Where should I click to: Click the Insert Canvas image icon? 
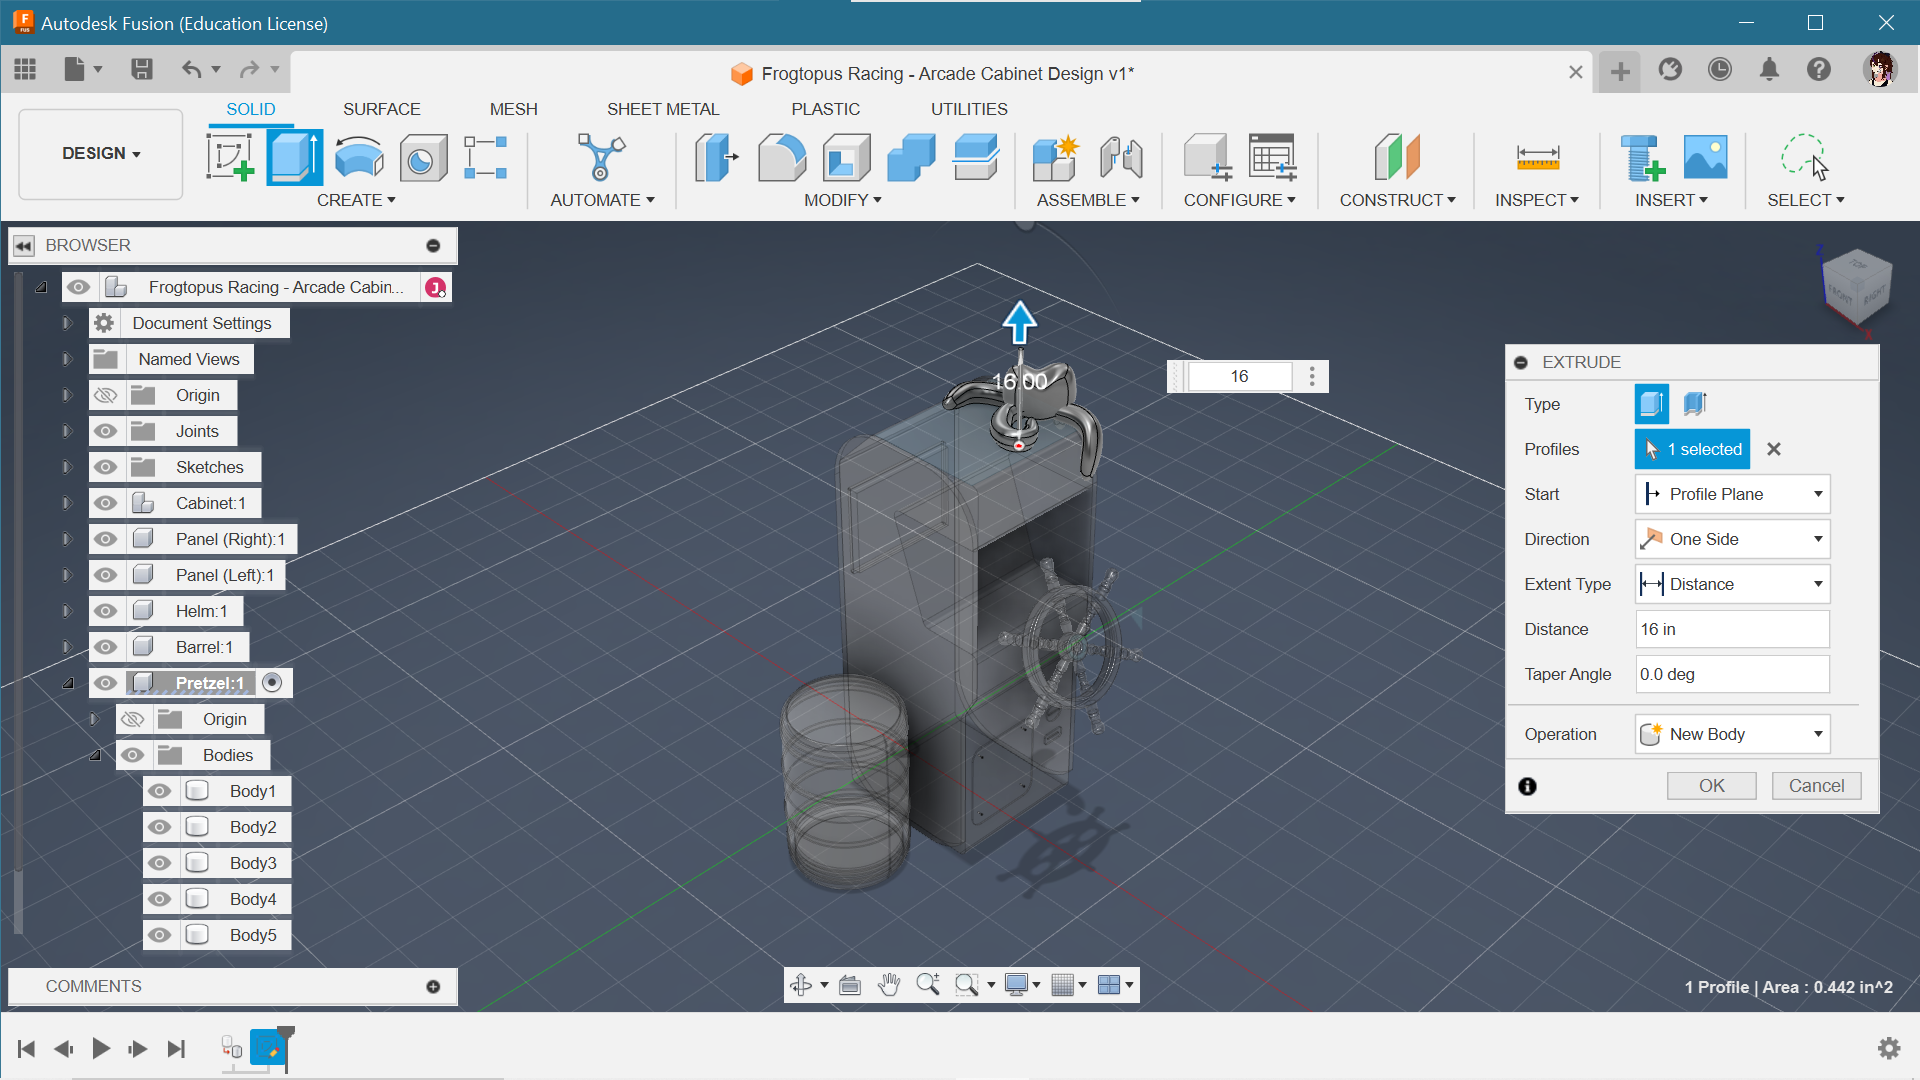tap(1705, 158)
